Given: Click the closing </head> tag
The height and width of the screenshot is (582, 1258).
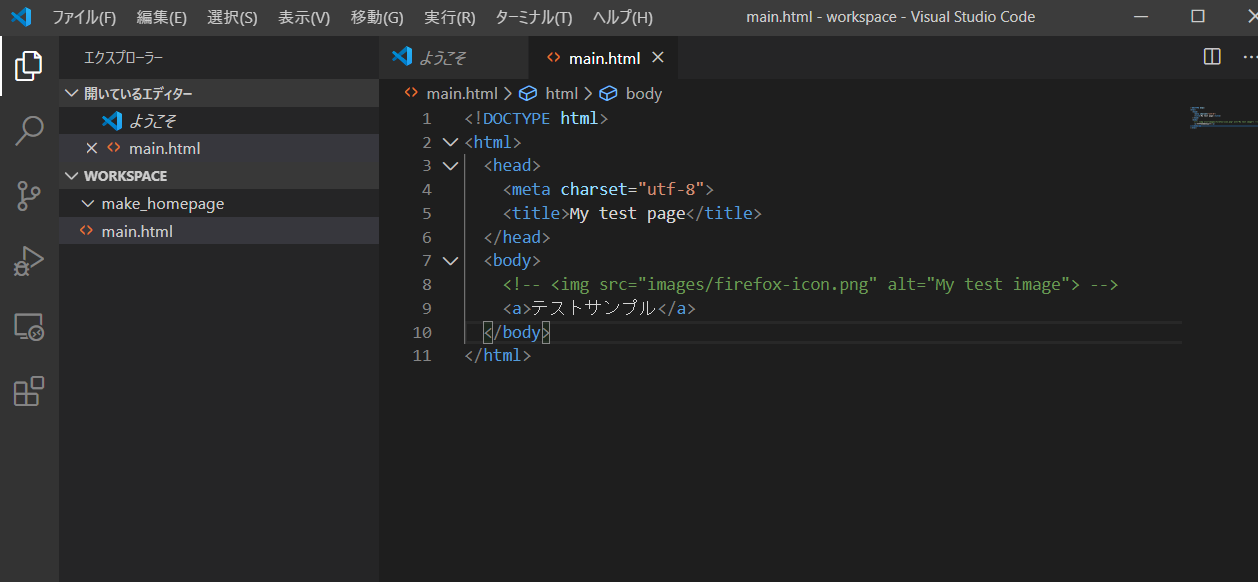Looking at the screenshot, I should [x=517, y=237].
